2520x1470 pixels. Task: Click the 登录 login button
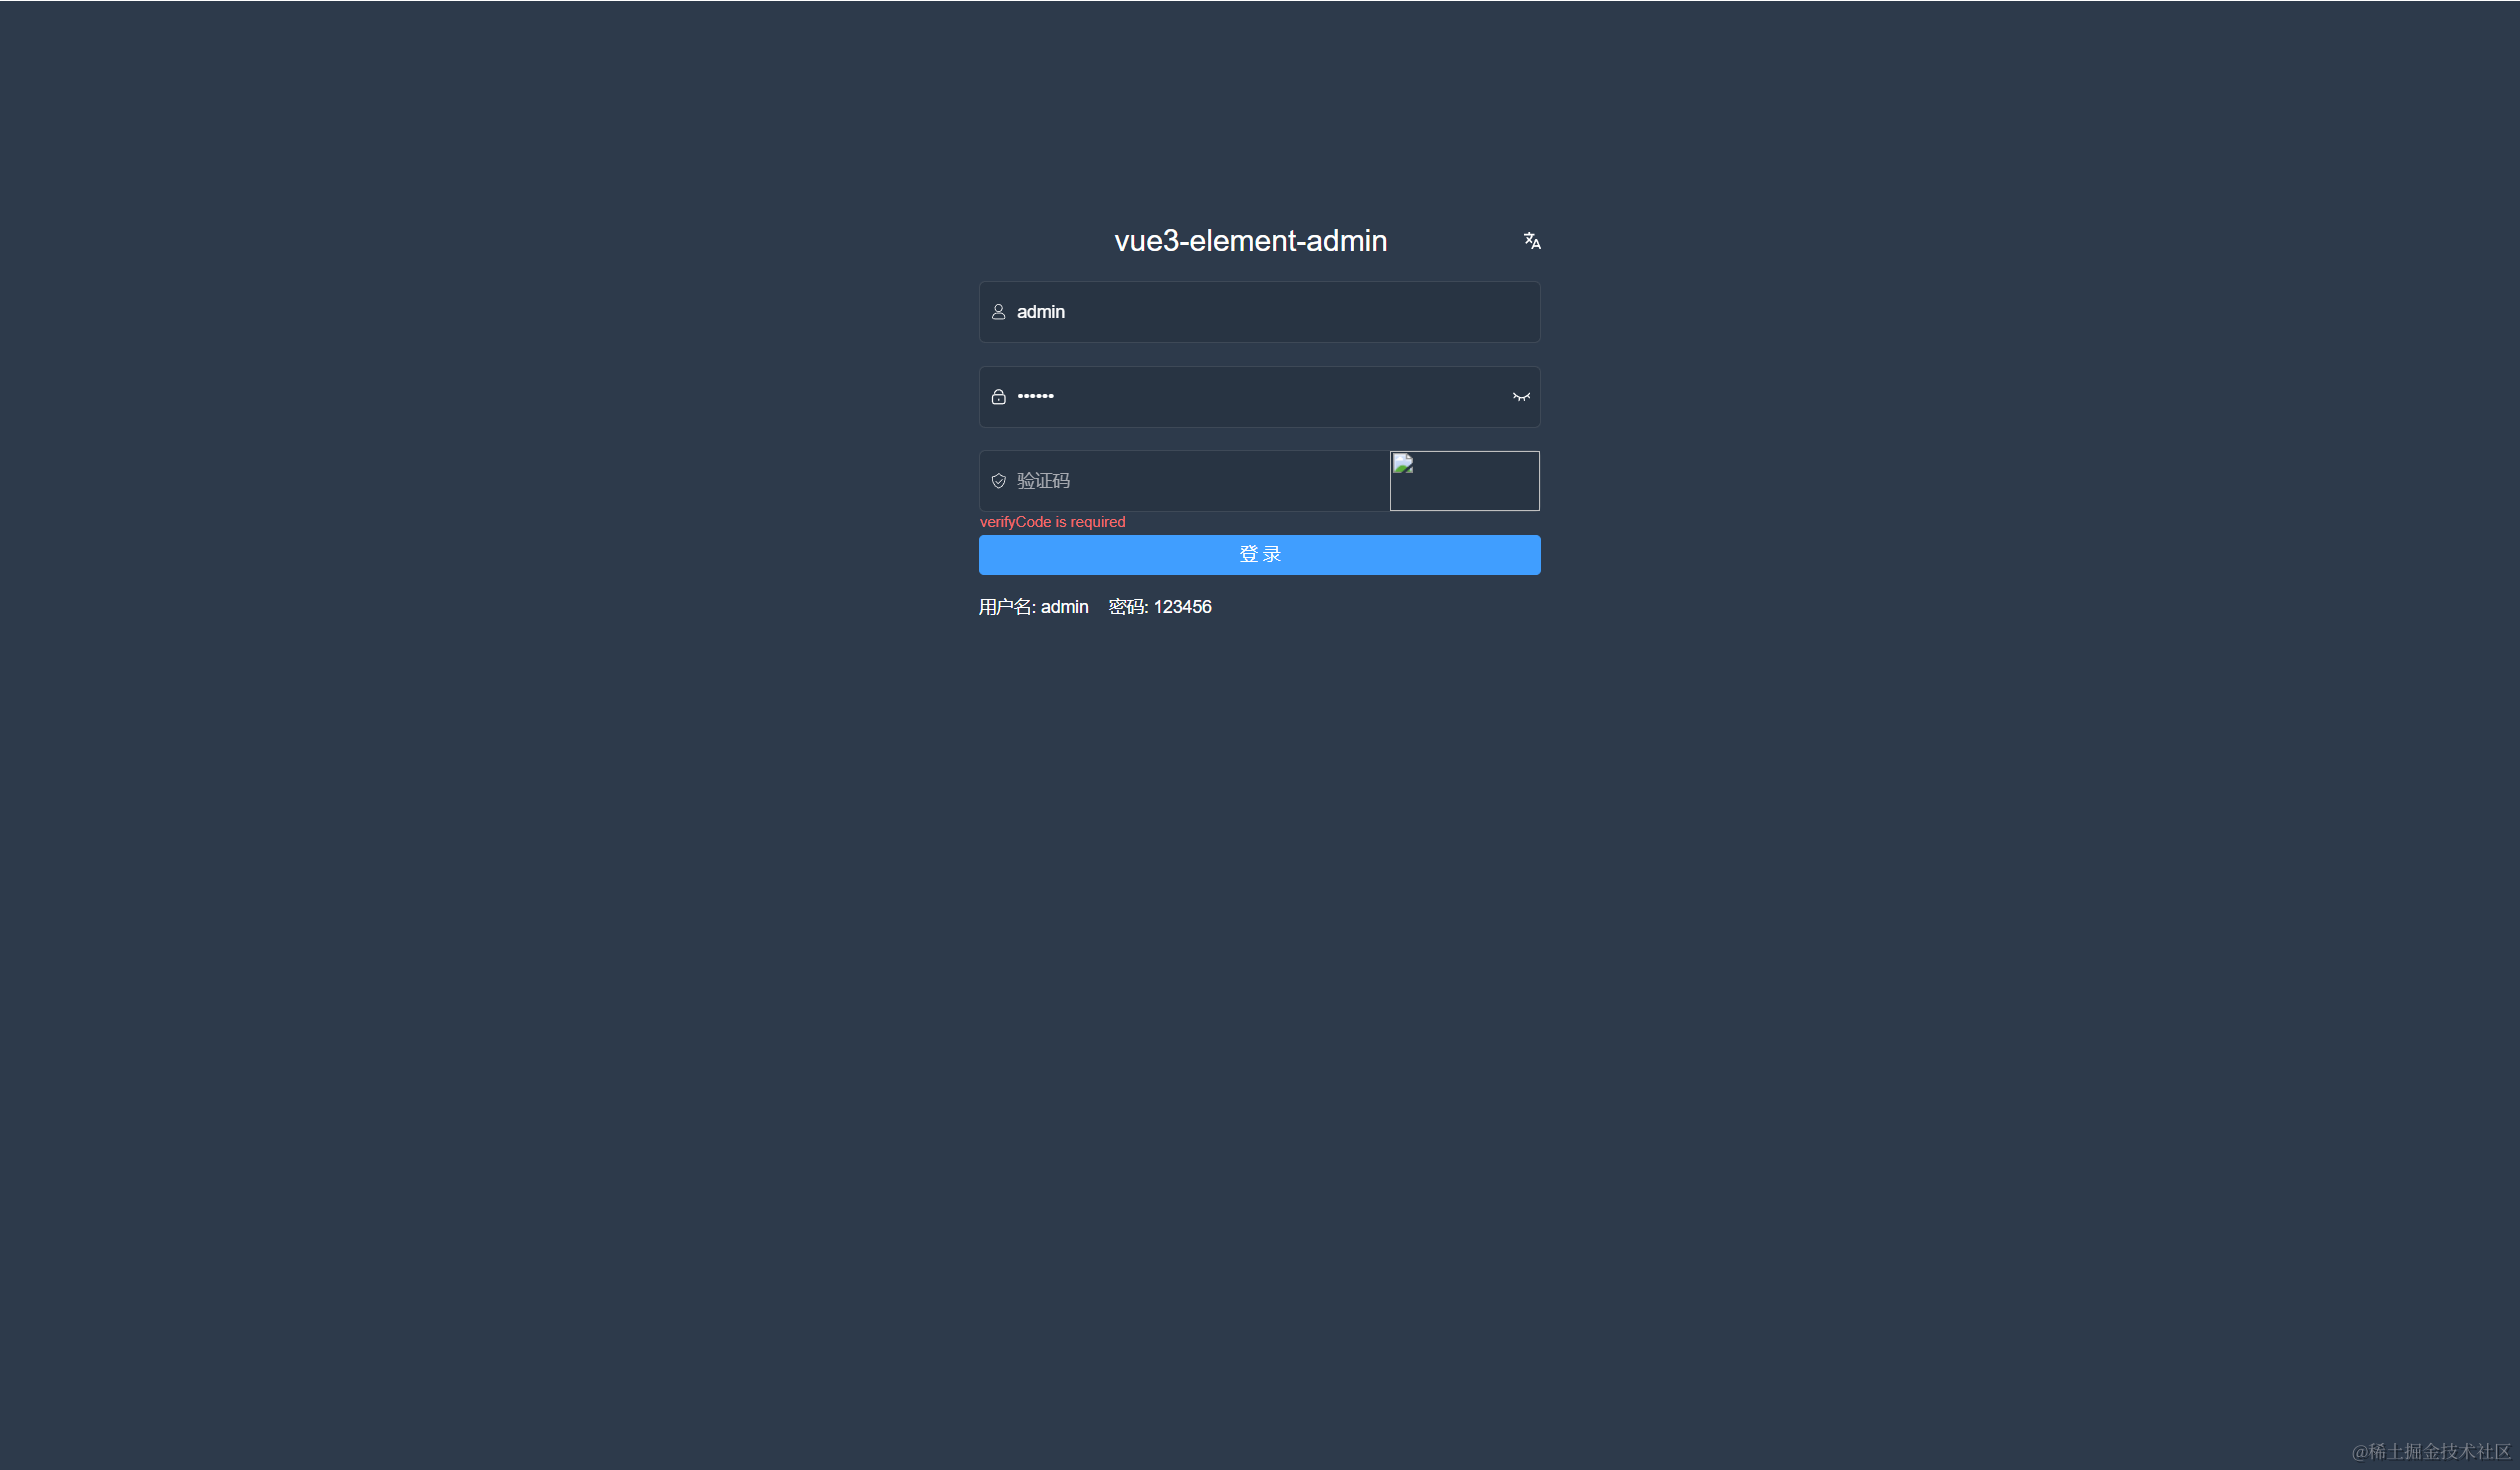click(x=1260, y=555)
